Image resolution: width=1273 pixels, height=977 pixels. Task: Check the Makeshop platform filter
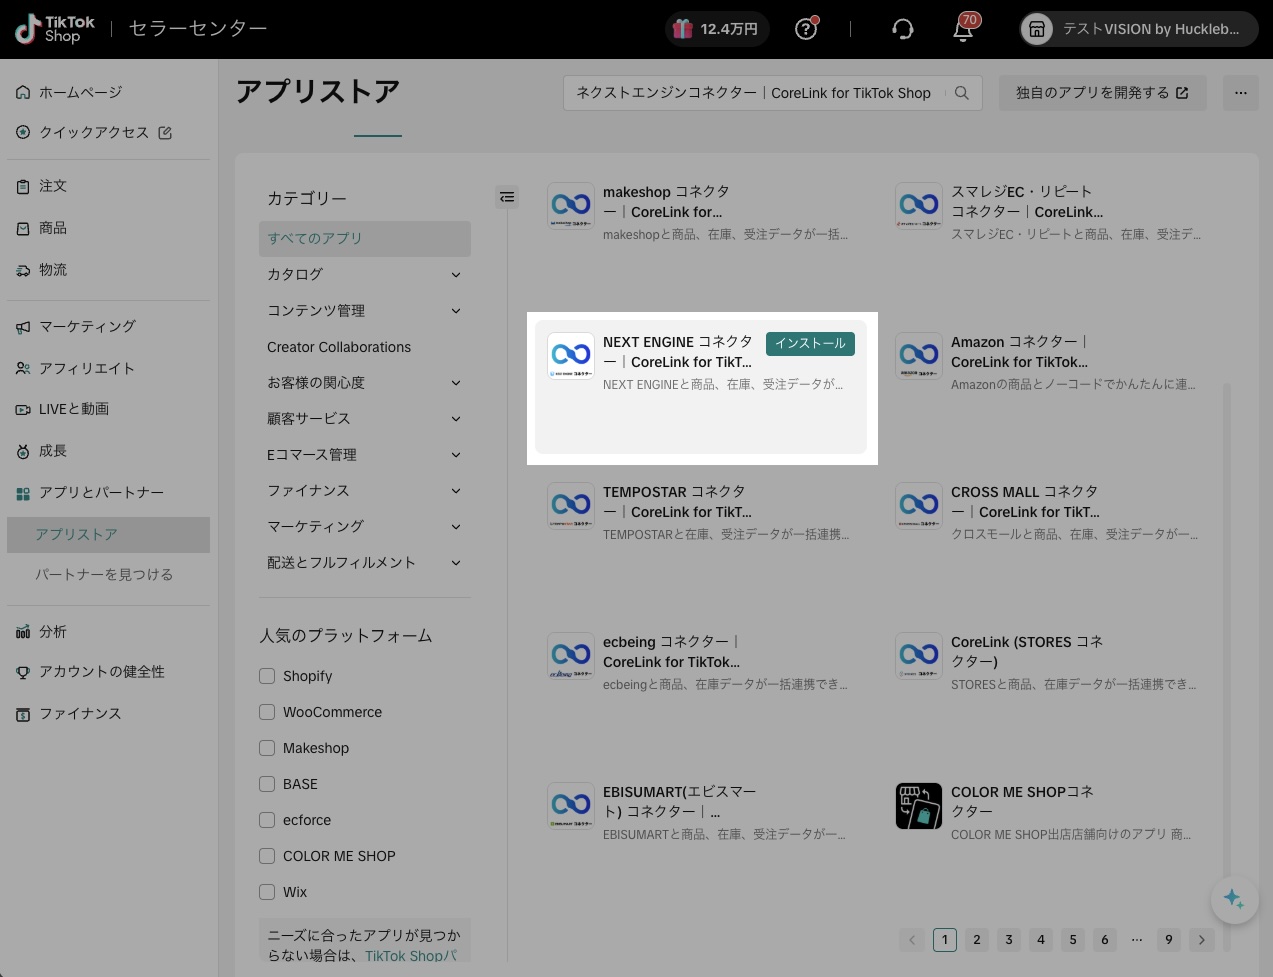[x=267, y=748]
